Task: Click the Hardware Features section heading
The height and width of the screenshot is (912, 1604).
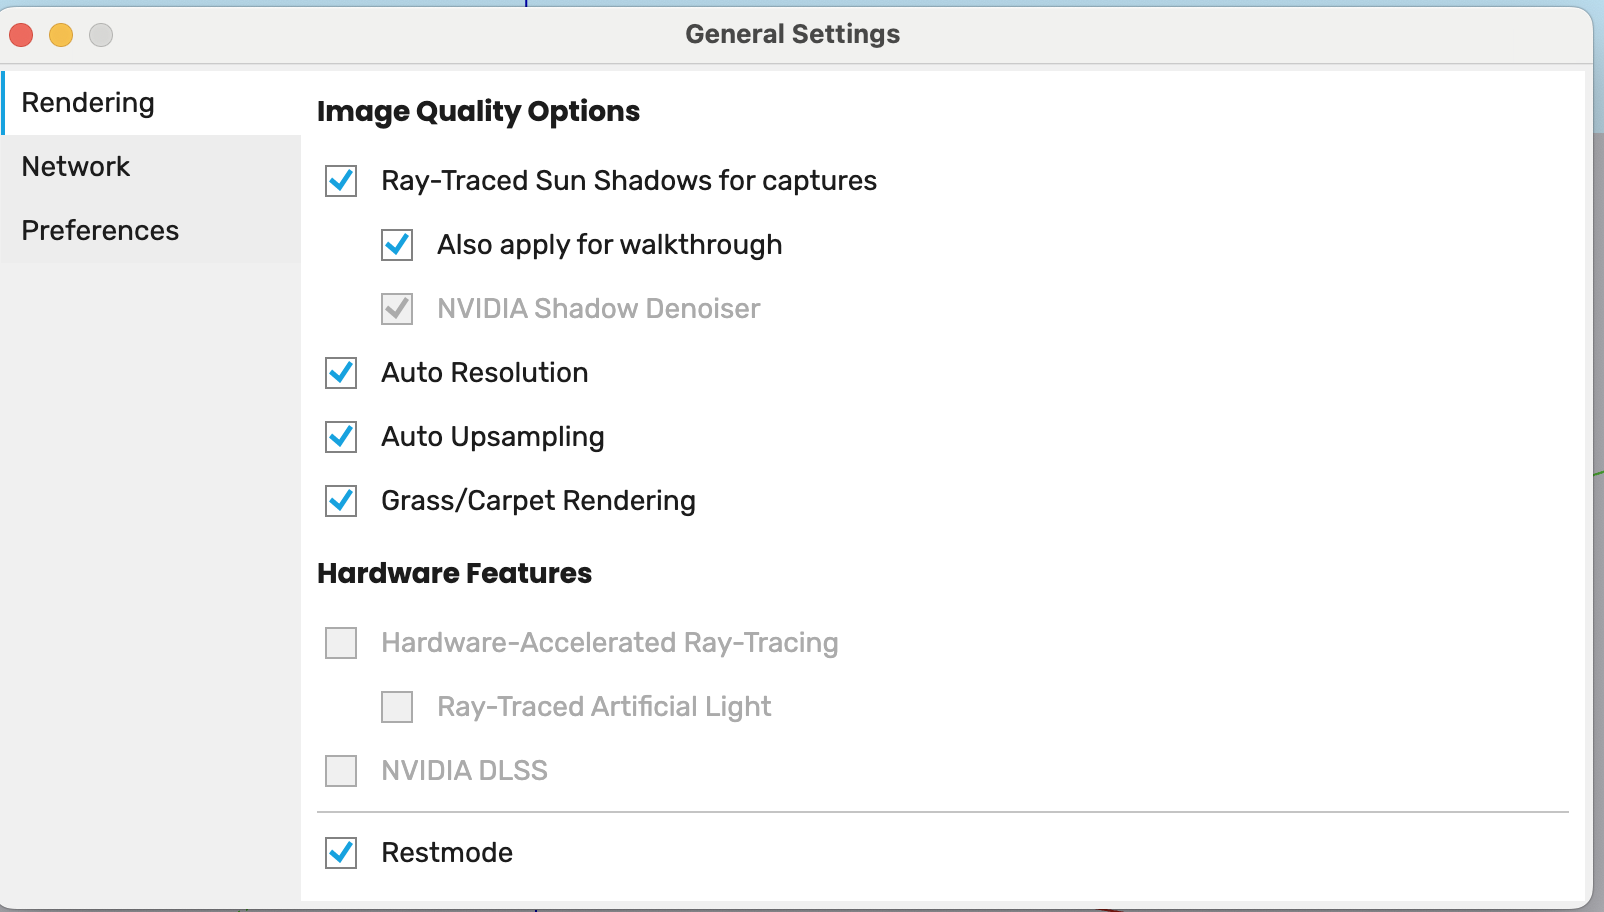Action: [454, 573]
